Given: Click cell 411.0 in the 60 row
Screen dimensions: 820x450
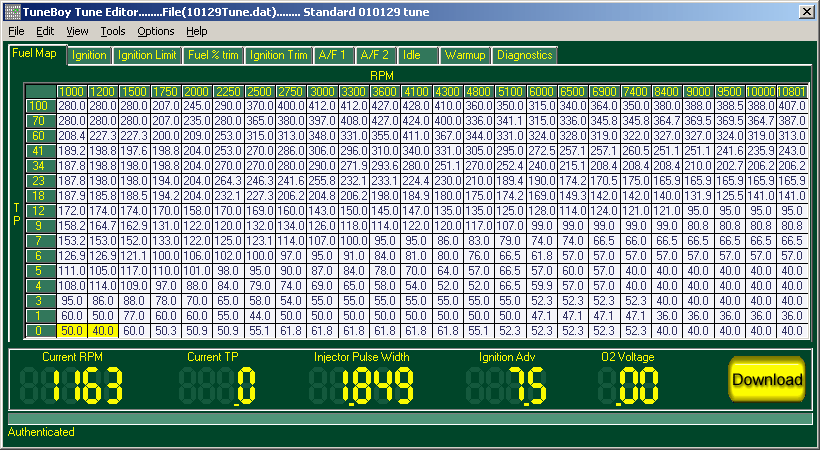Looking at the screenshot, I should click(x=416, y=136).
